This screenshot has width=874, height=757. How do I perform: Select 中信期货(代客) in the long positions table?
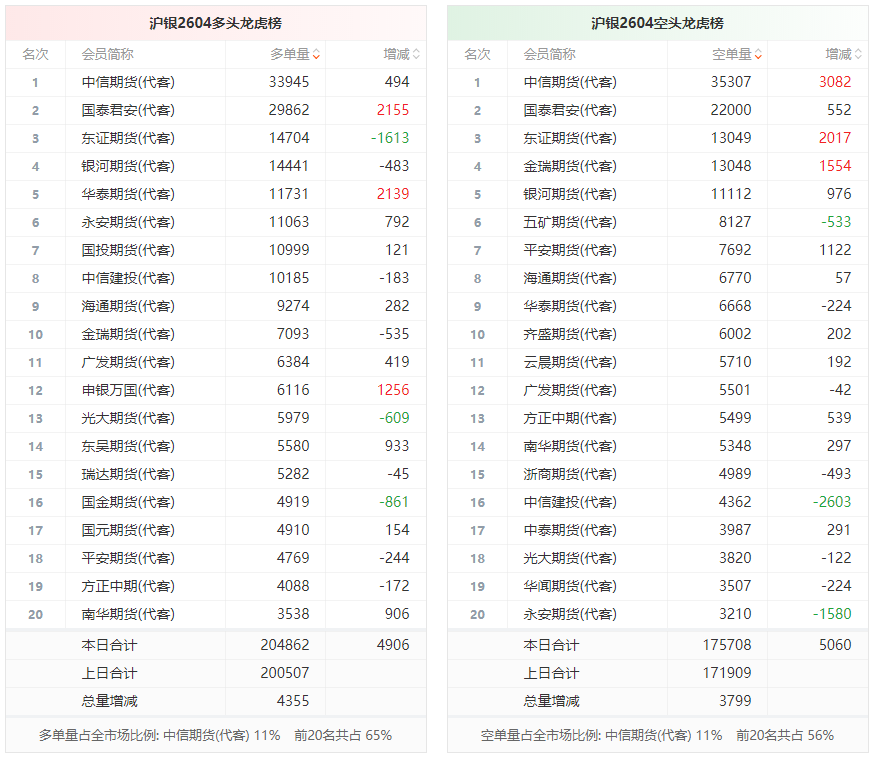coord(128,83)
